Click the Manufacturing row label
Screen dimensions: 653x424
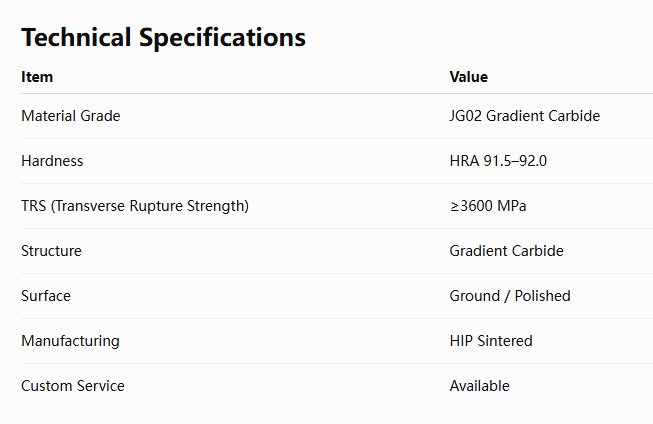(x=70, y=341)
